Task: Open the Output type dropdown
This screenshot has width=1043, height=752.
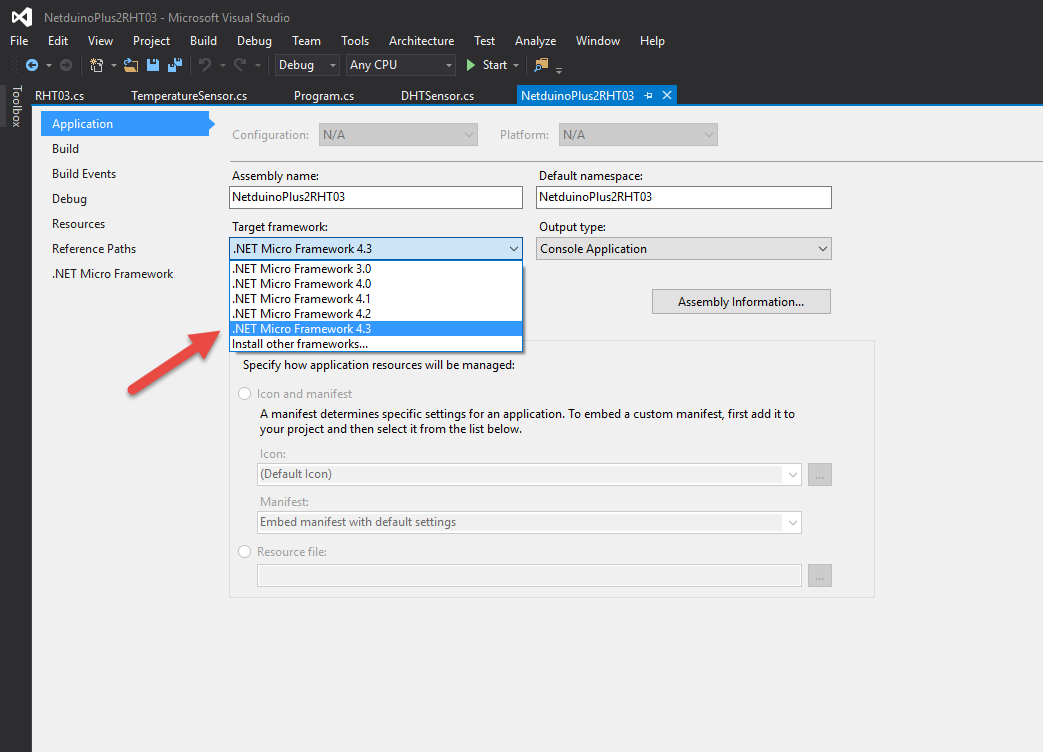Action: tap(684, 249)
